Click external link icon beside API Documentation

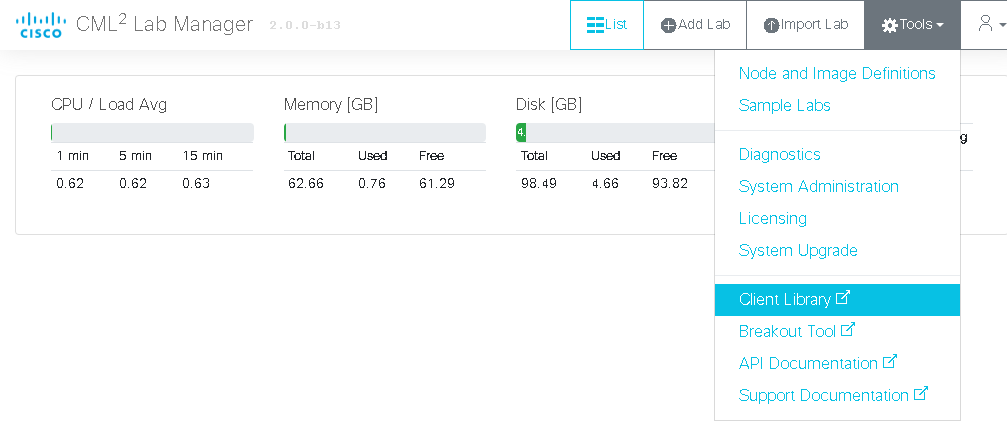[889, 362]
